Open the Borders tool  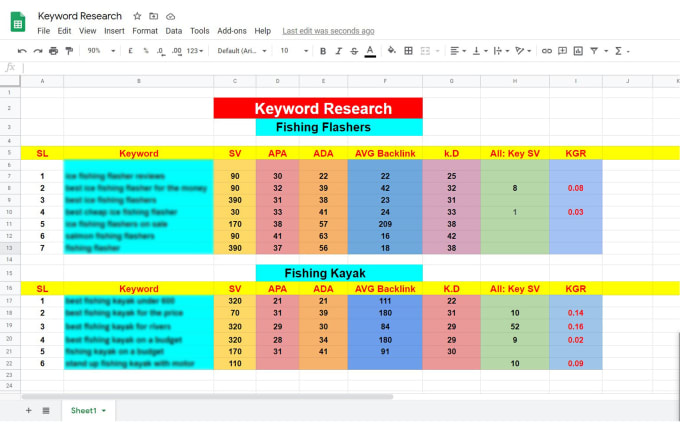(408, 51)
